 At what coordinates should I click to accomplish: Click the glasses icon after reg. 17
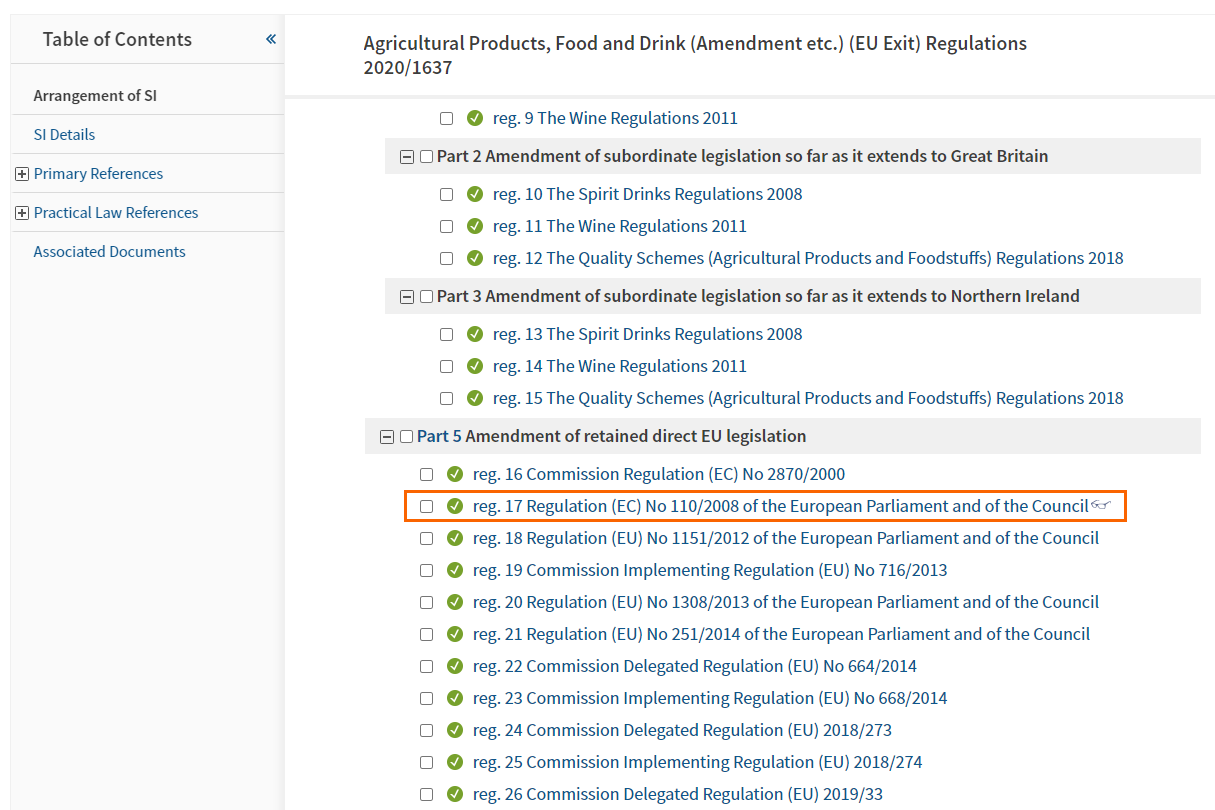(x=1101, y=506)
